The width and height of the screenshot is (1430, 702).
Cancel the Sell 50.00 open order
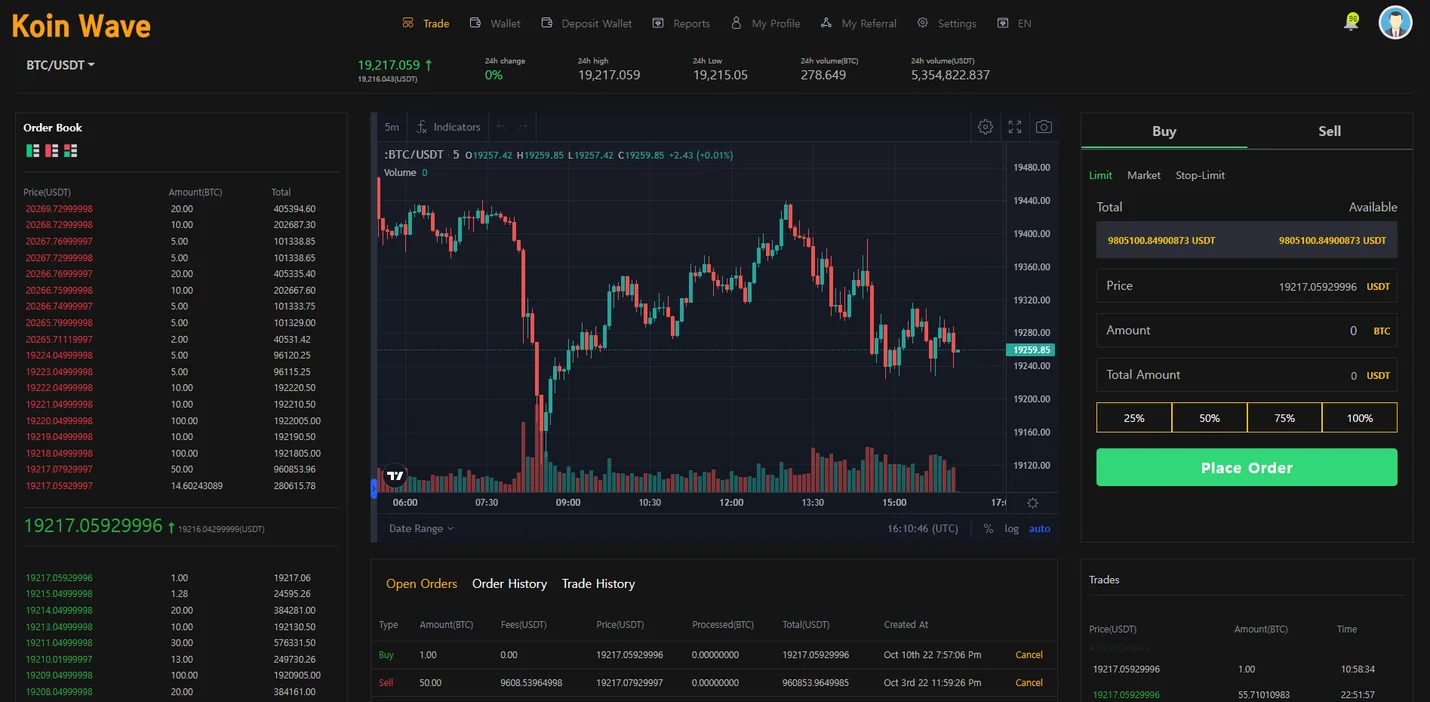click(x=1029, y=683)
